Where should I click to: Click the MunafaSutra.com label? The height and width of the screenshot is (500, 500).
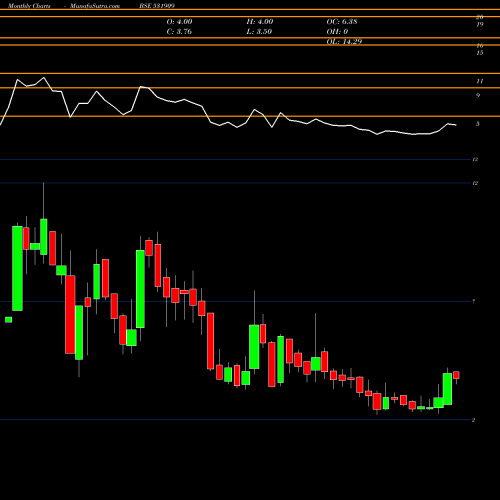(x=95, y=6)
